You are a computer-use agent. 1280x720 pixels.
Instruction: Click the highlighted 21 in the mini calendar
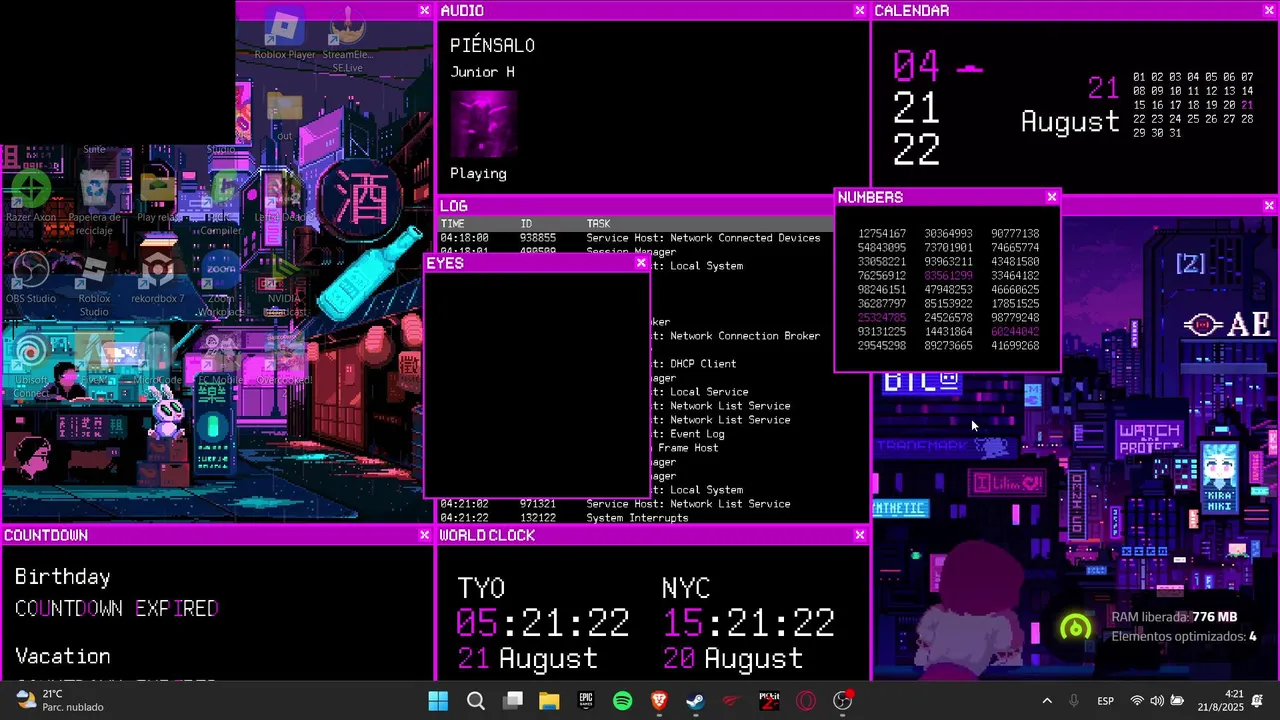[1246, 105]
